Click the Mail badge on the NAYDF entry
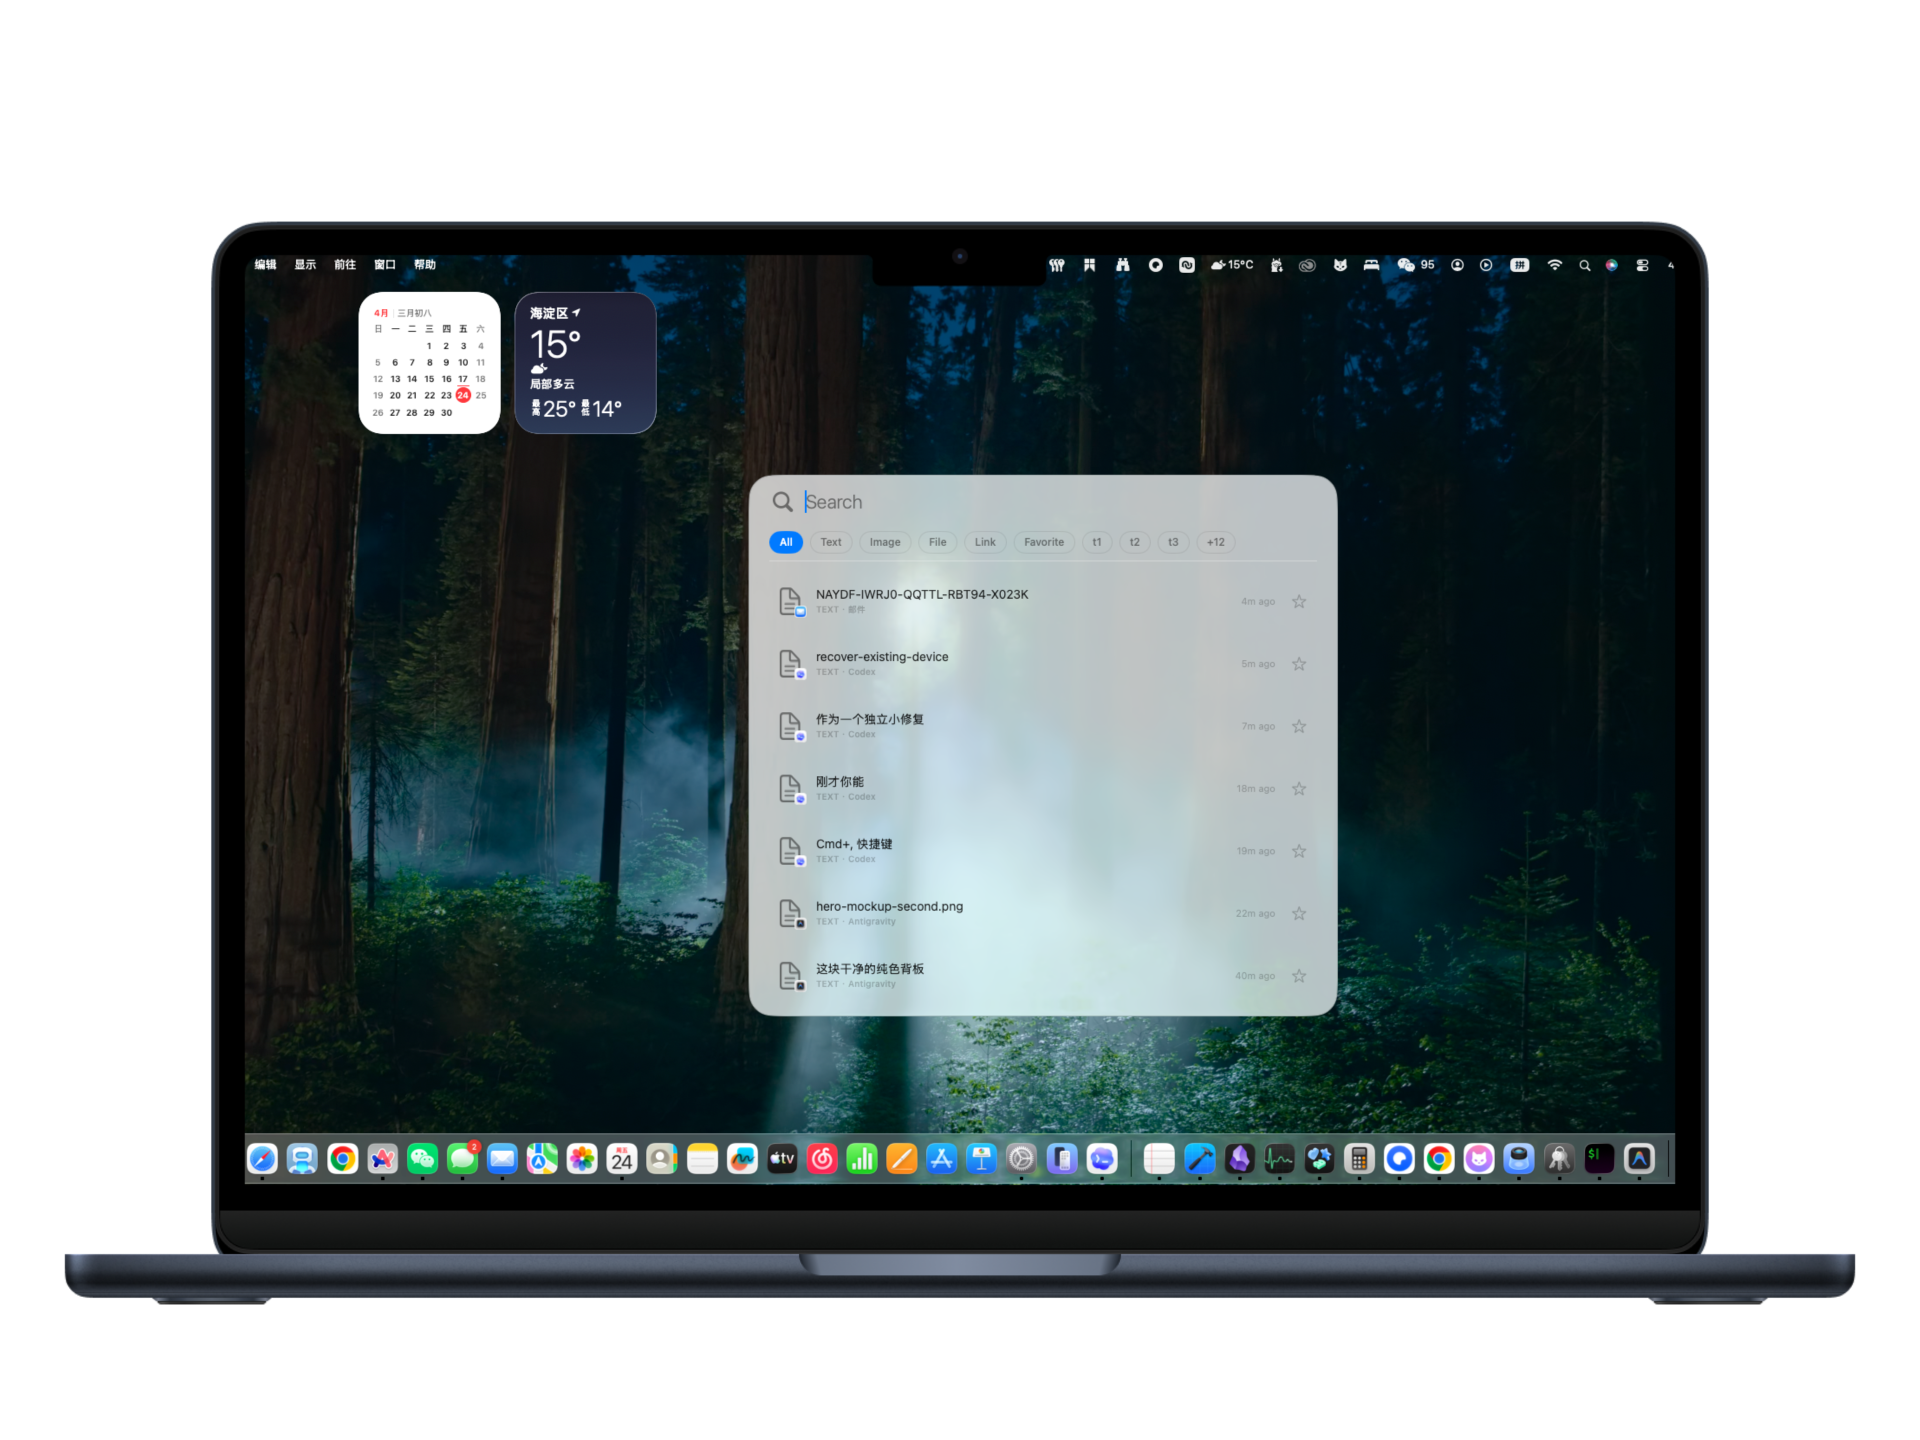The height and width of the screenshot is (1440, 1920). (x=800, y=610)
